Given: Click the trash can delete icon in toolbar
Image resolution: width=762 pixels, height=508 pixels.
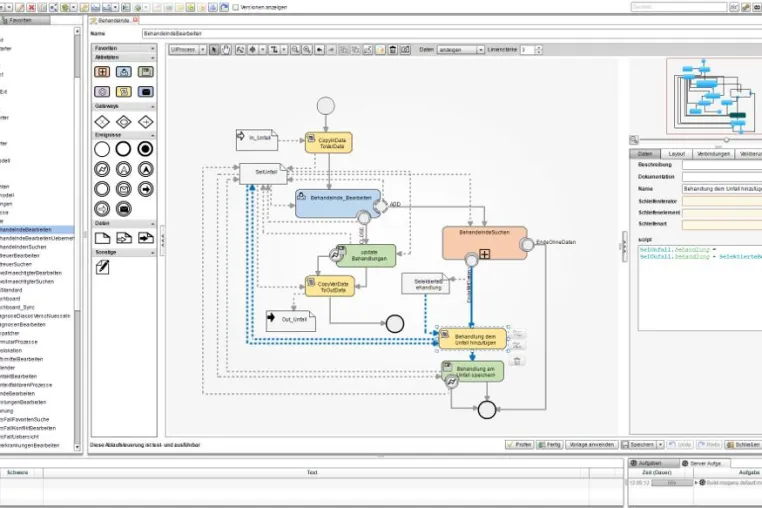Looking at the screenshot, I should [x=393, y=50].
